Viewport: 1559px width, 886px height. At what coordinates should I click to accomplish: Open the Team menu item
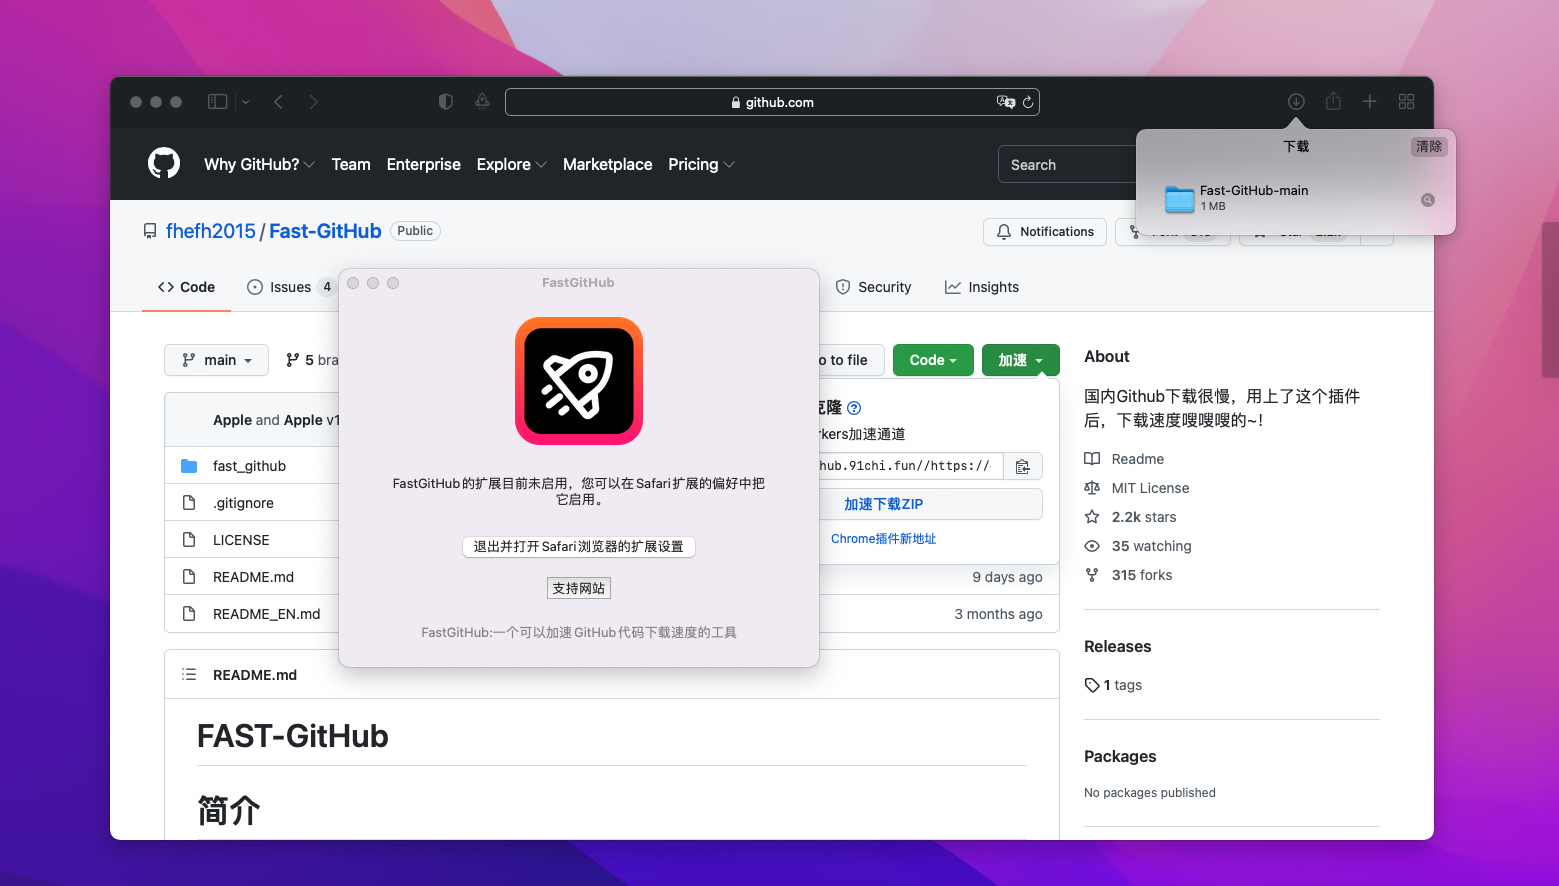[351, 164]
